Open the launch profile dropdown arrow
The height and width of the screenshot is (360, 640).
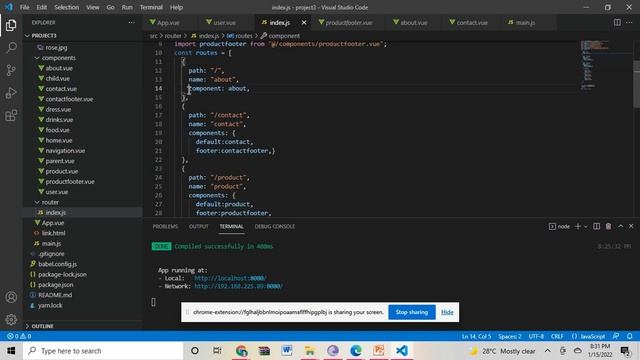pyautogui.click(x=586, y=227)
